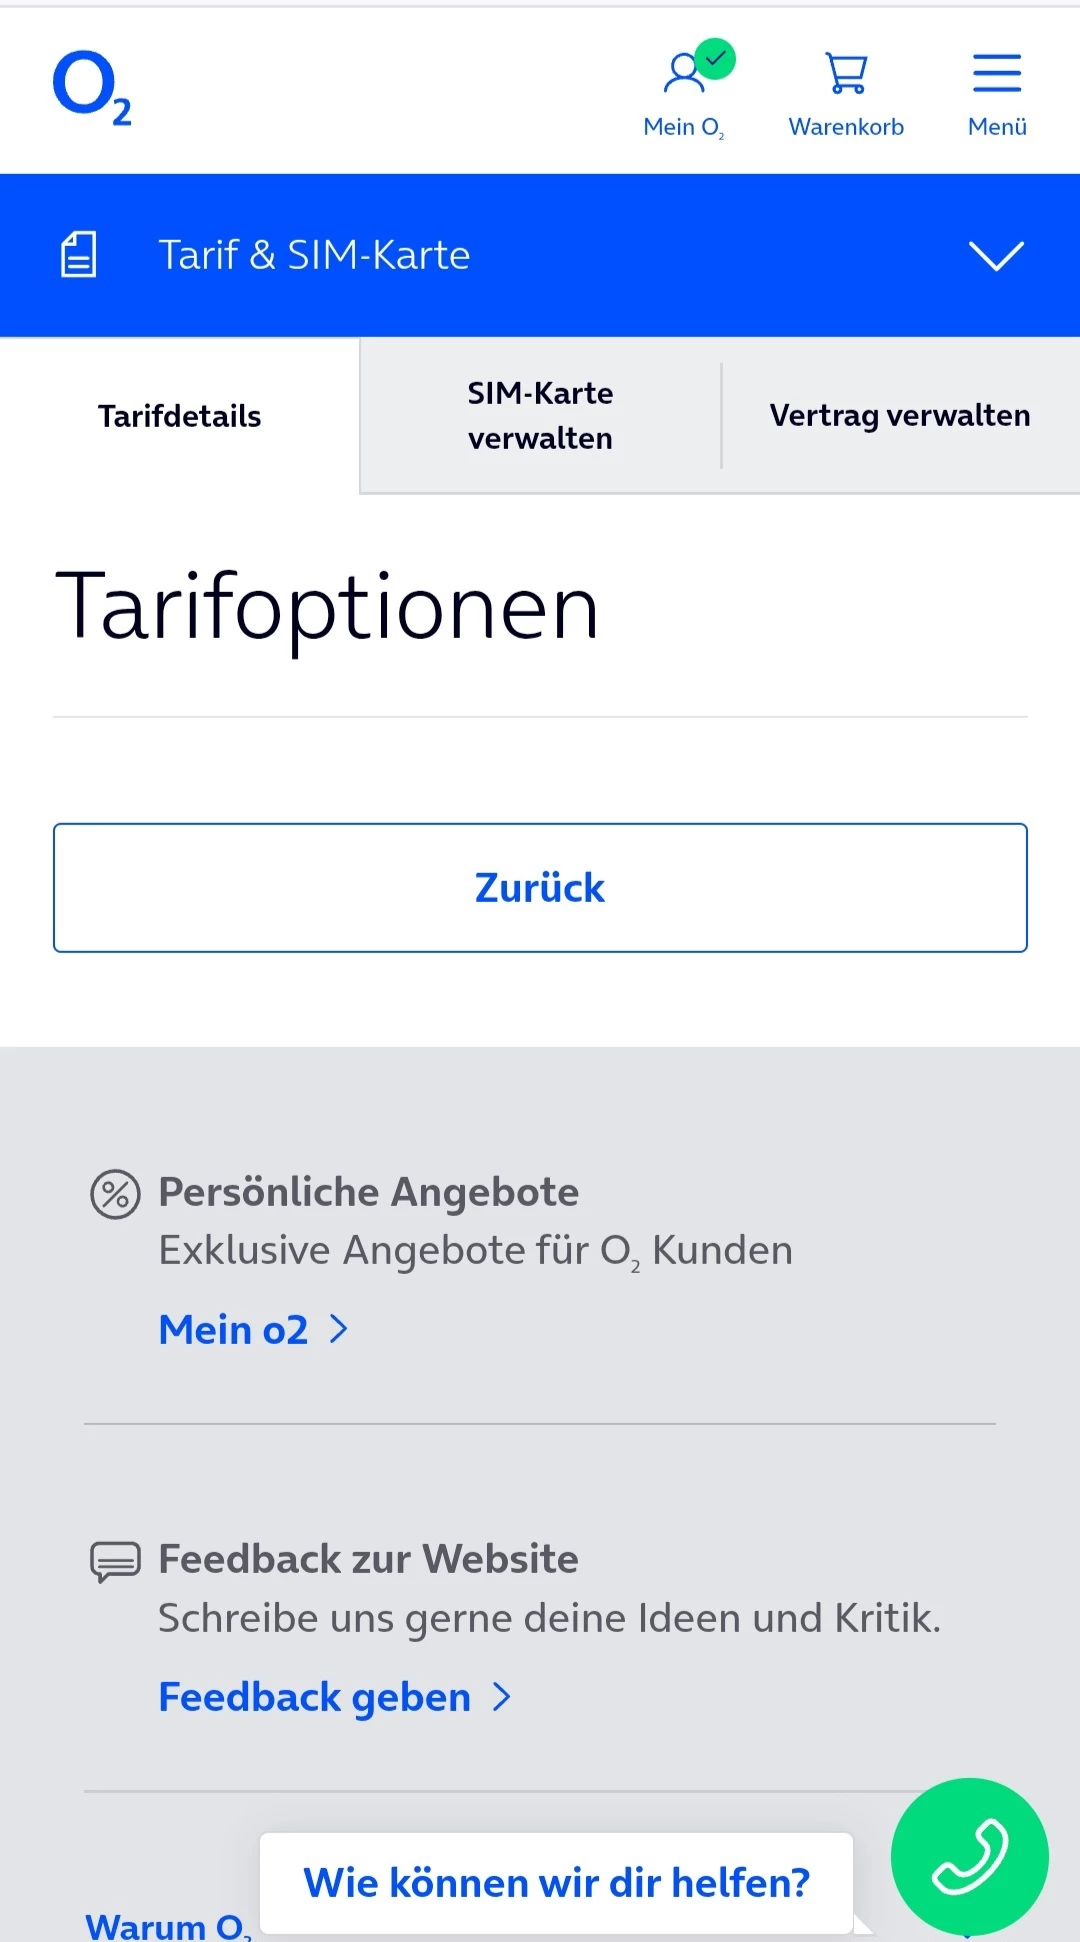Image resolution: width=1080 pixels, height=1942 pixels.
Task: Click the percent icon beside Persönliche Angebote
Action: click(x=116, y=1194)
